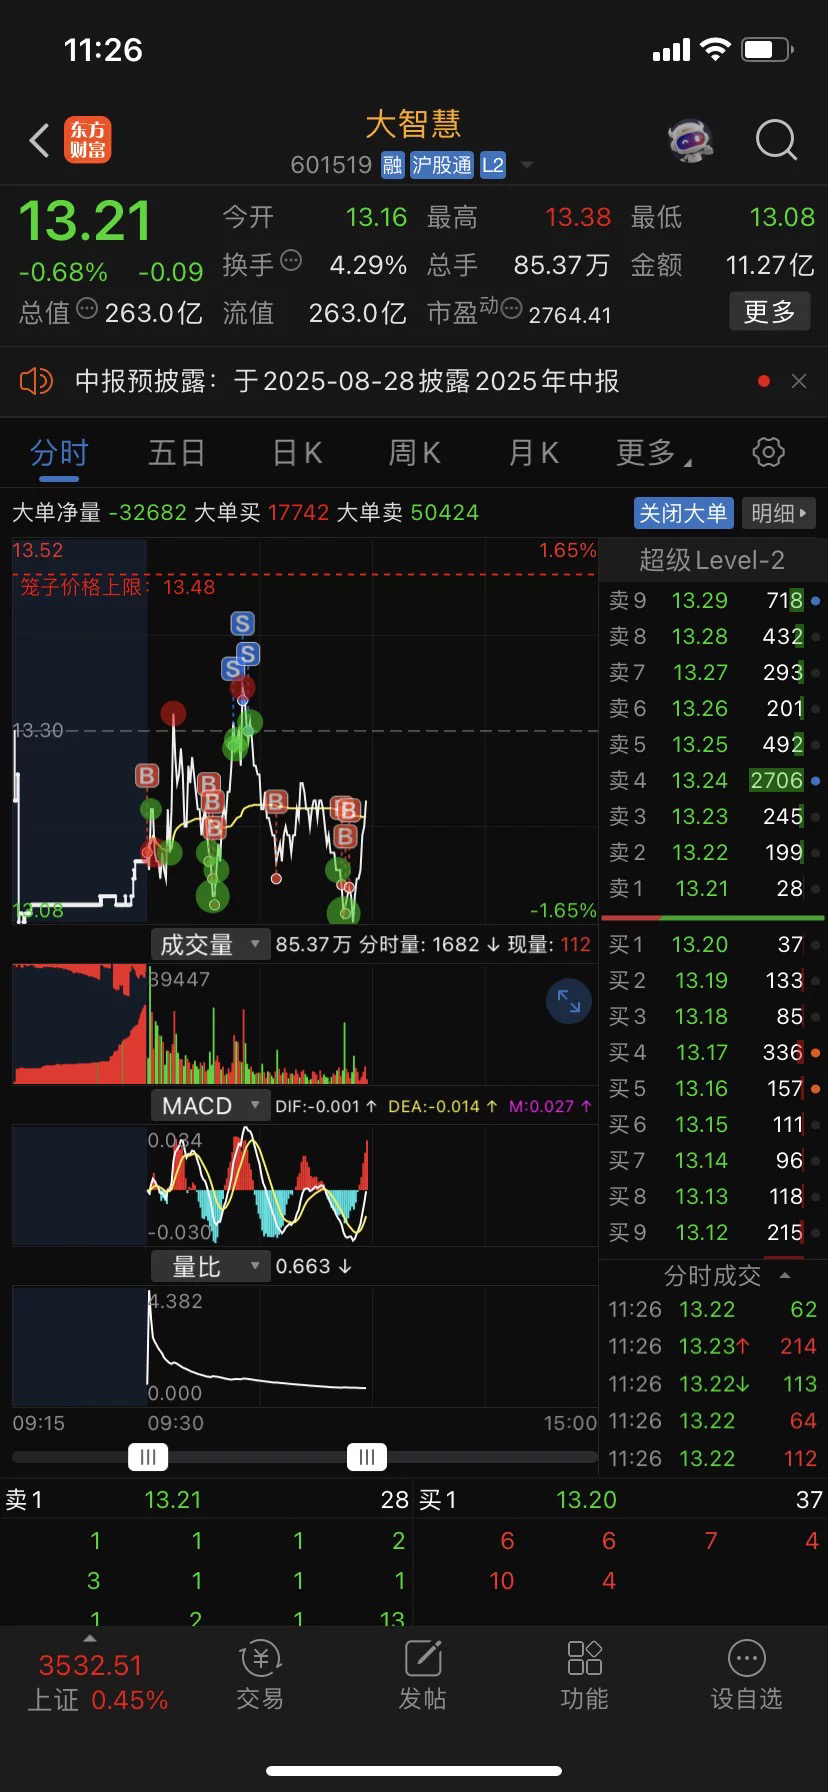Tap the info icon beside 总值
The height and width of the screenshot is (1792, 828).
pyautogui.click(x=87, y=309)
